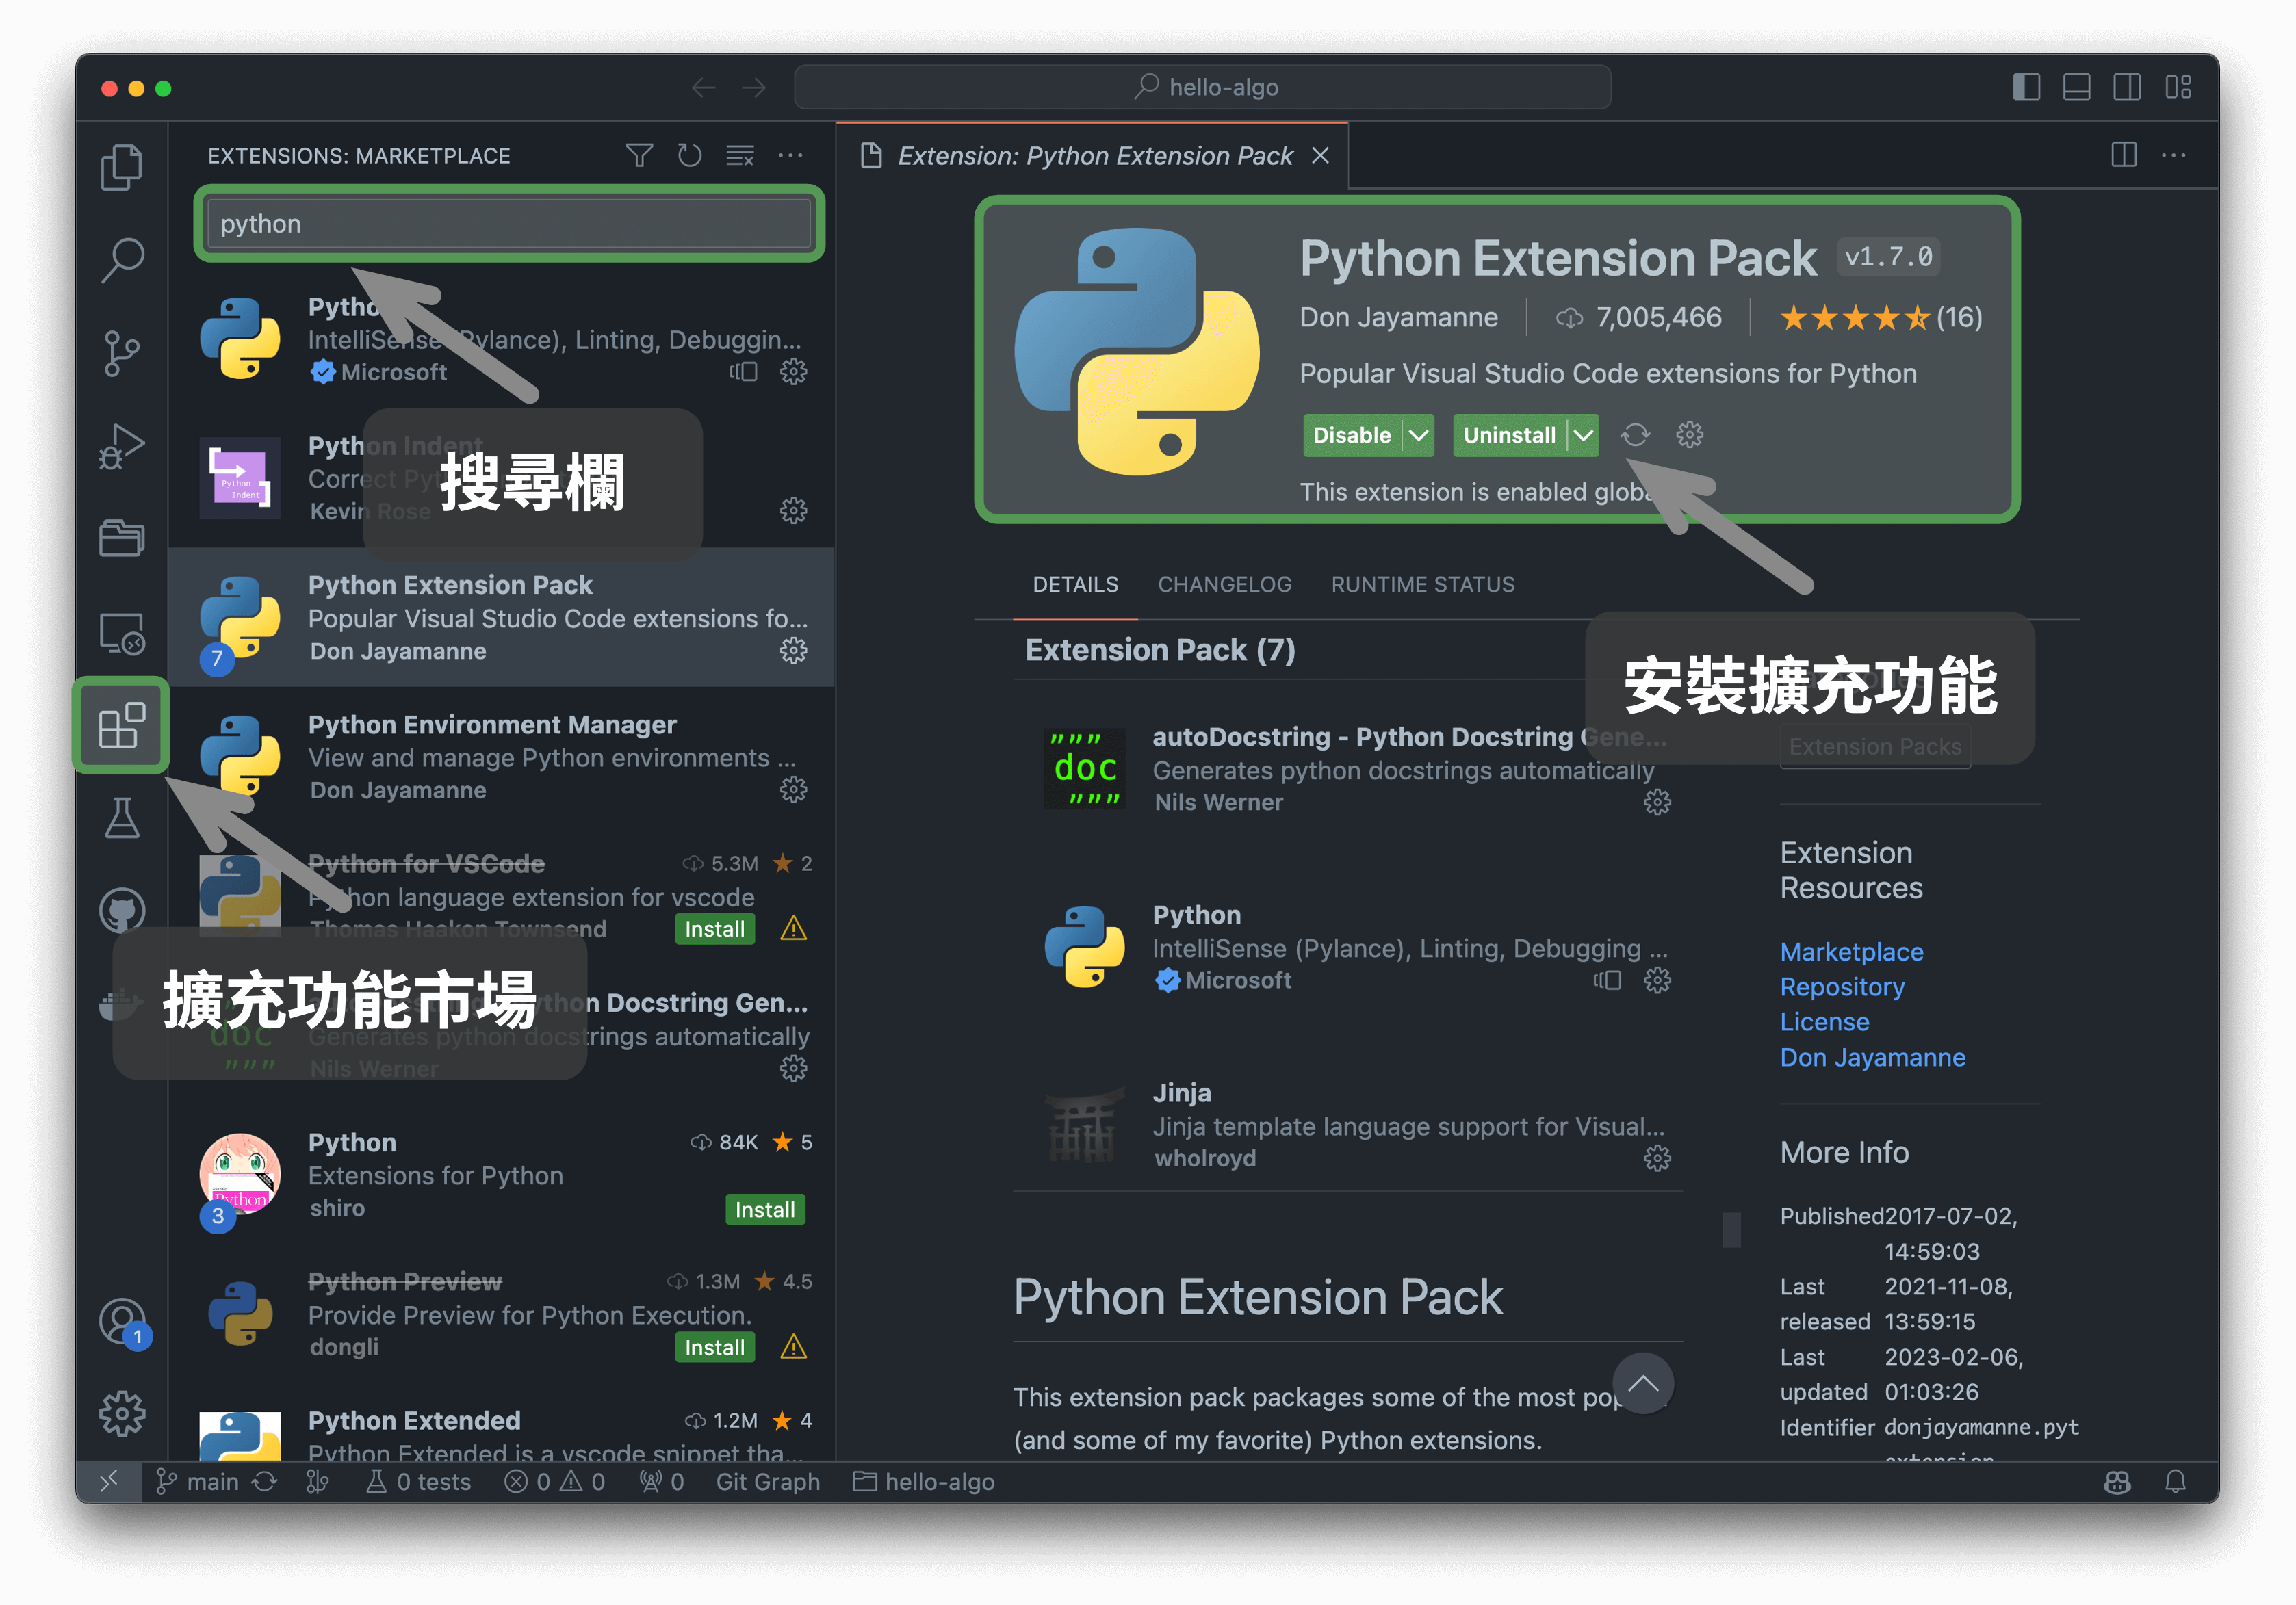
Task: Open the Search view in the activity bar
Action: [121, 259]
